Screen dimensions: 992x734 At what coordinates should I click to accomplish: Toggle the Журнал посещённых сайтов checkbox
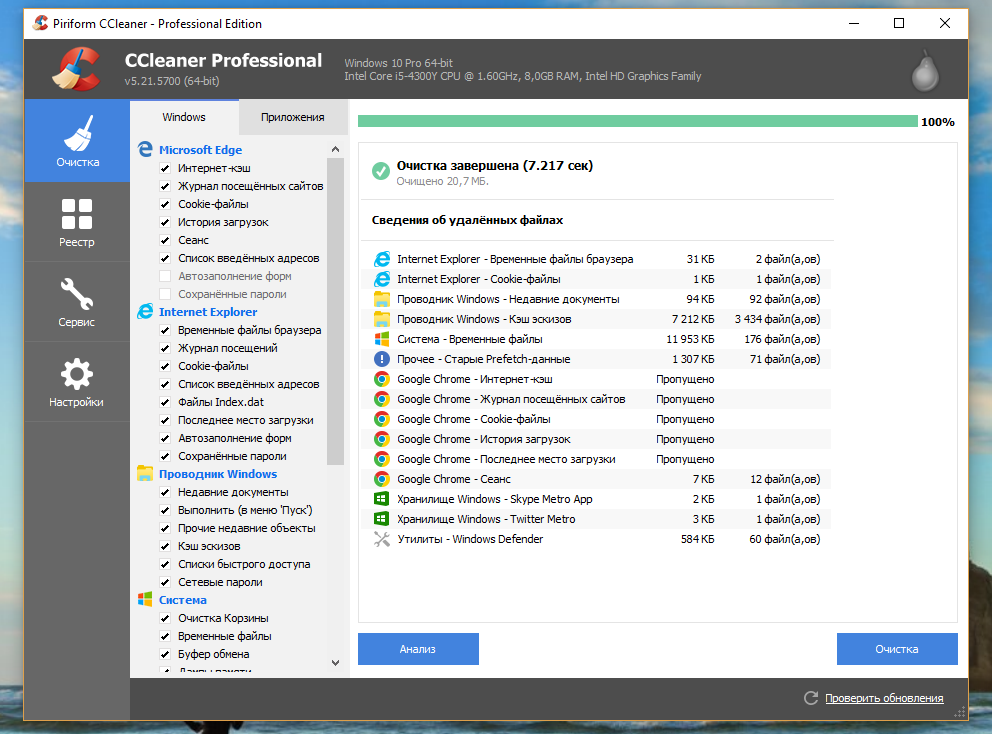point(165,186)
